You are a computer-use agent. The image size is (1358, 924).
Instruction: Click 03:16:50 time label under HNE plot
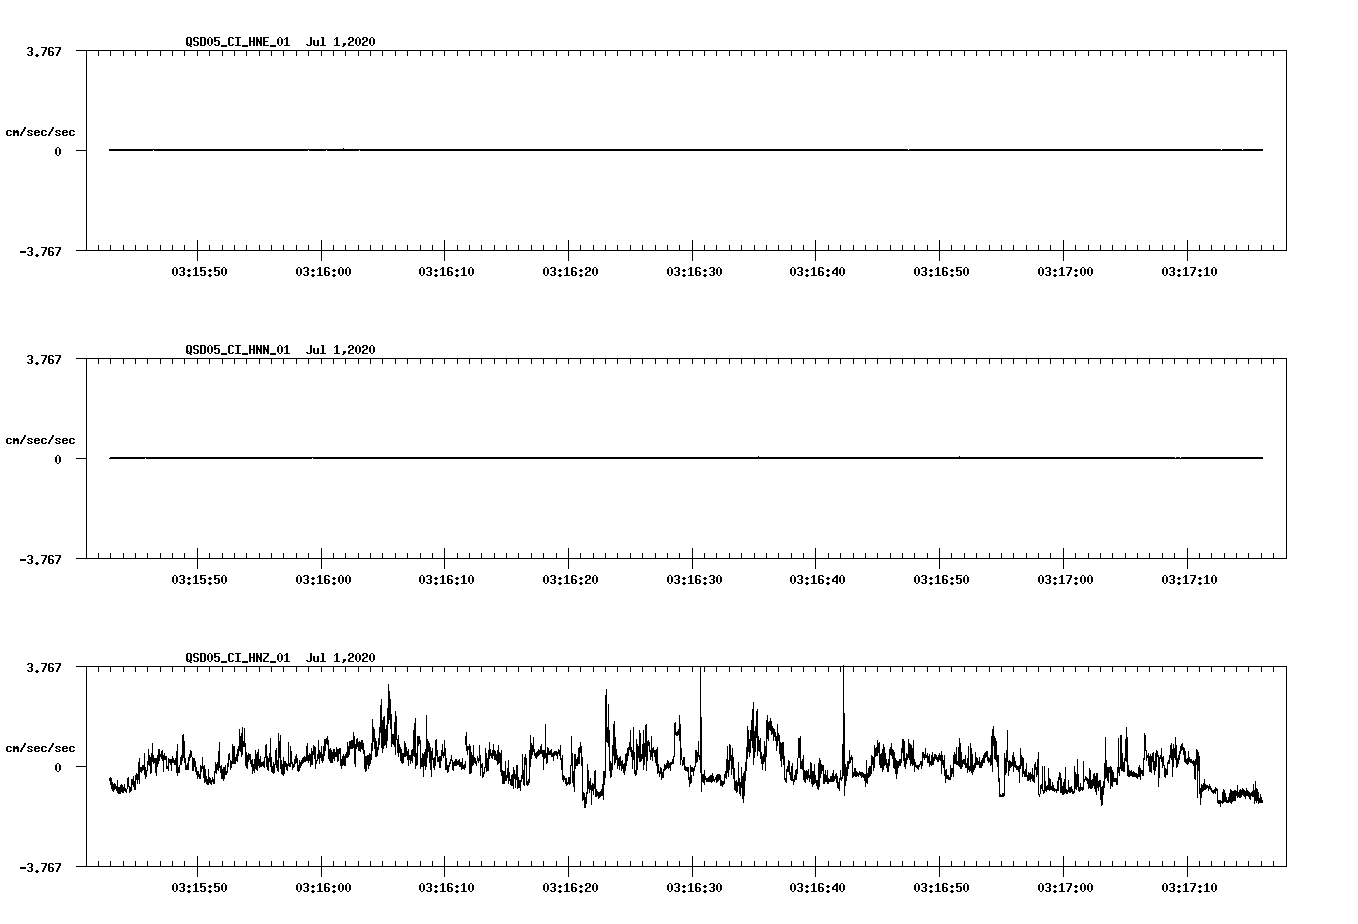tap(940, 272)
